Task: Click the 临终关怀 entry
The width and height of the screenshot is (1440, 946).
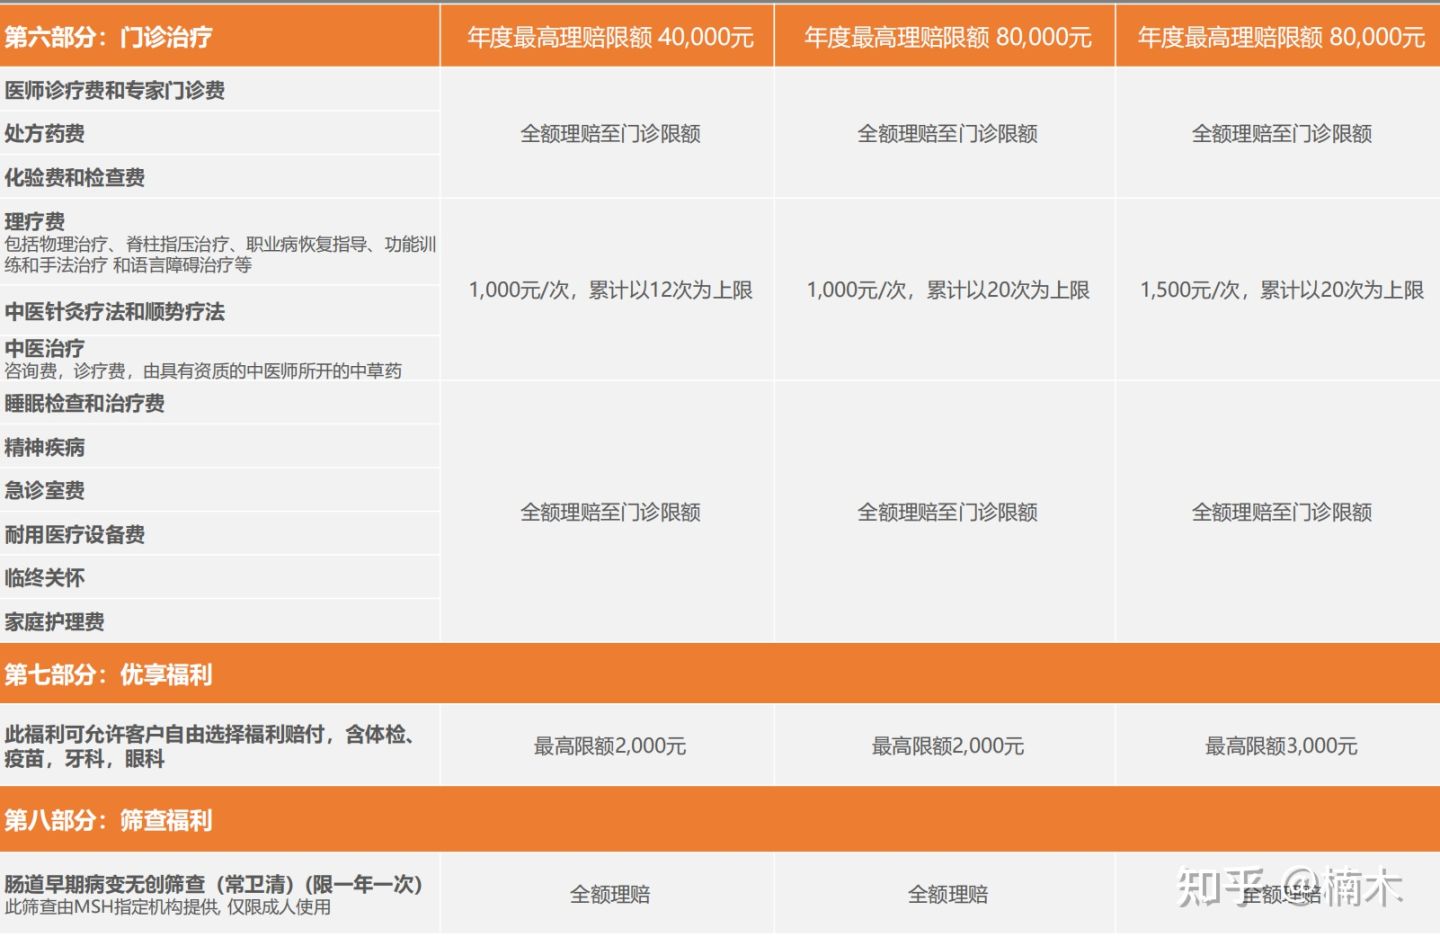Action: point(45,577)
